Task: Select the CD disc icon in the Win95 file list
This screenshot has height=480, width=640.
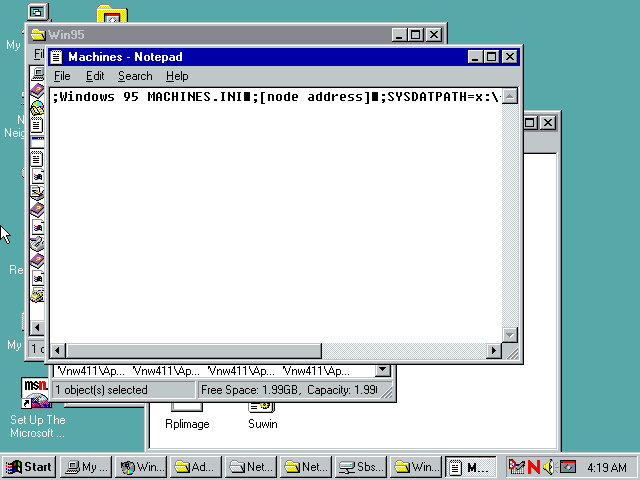Action: 38,107
